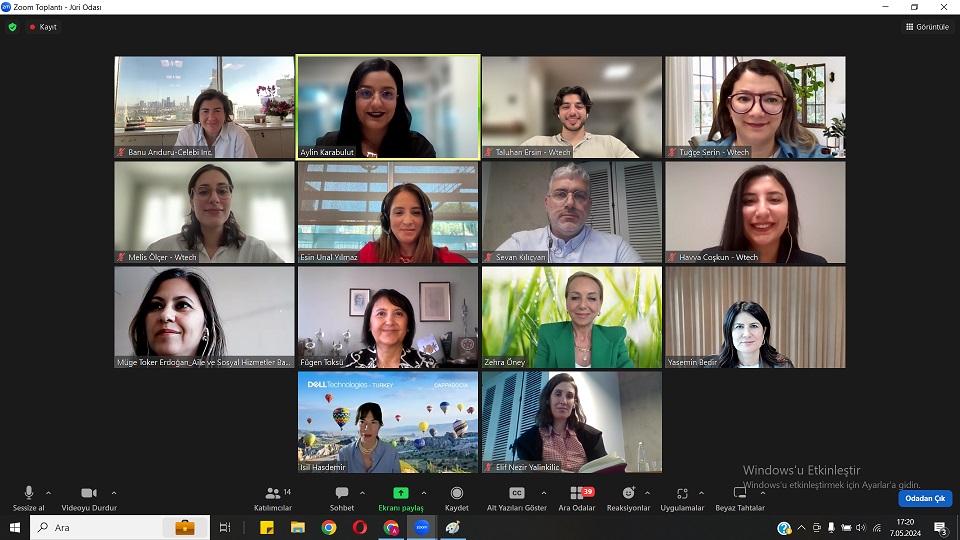This screenshot has height=540, width=960.
Task: Open the Reaksiyonlar reactions menu
Action: coord(628,498)
